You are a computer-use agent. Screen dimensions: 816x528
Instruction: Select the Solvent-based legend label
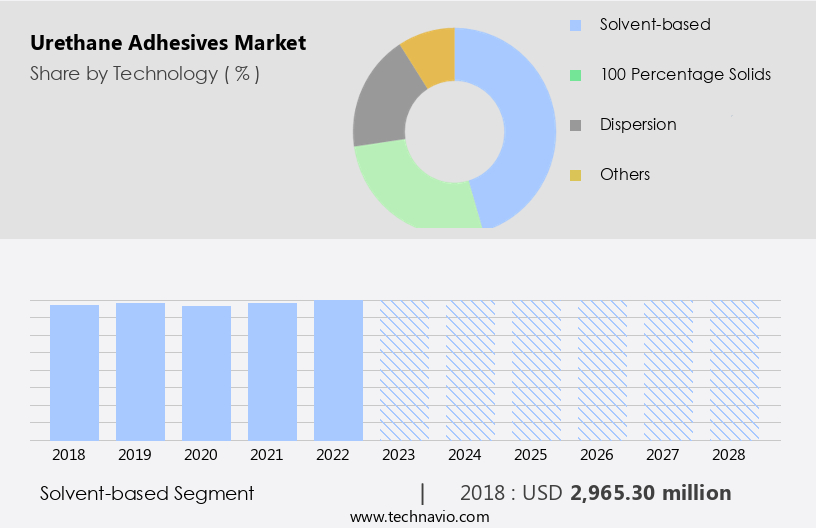coord(655,24)
